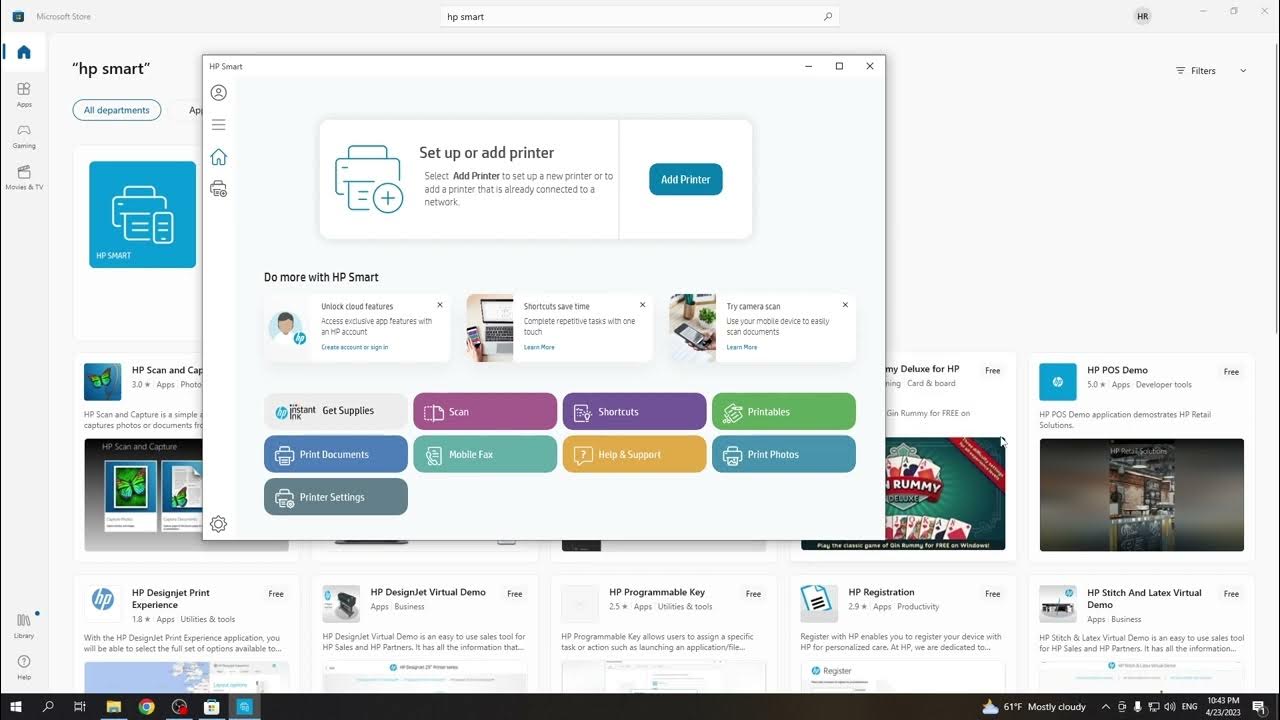Click the HP POS Demo screenshot thumbnail
Image resolution: width=1280 pixels, height=720 pixels.
tap(1142, 495)
